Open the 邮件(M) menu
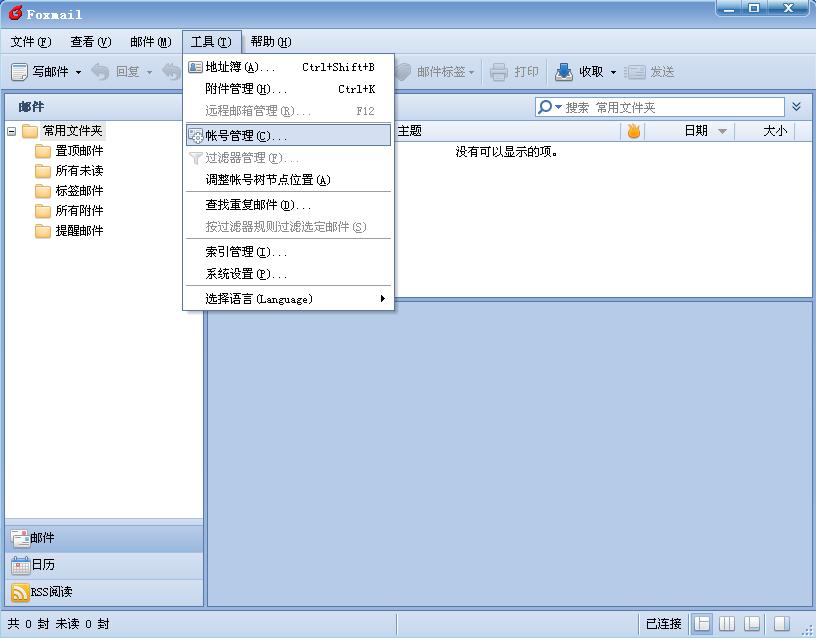 150,42
